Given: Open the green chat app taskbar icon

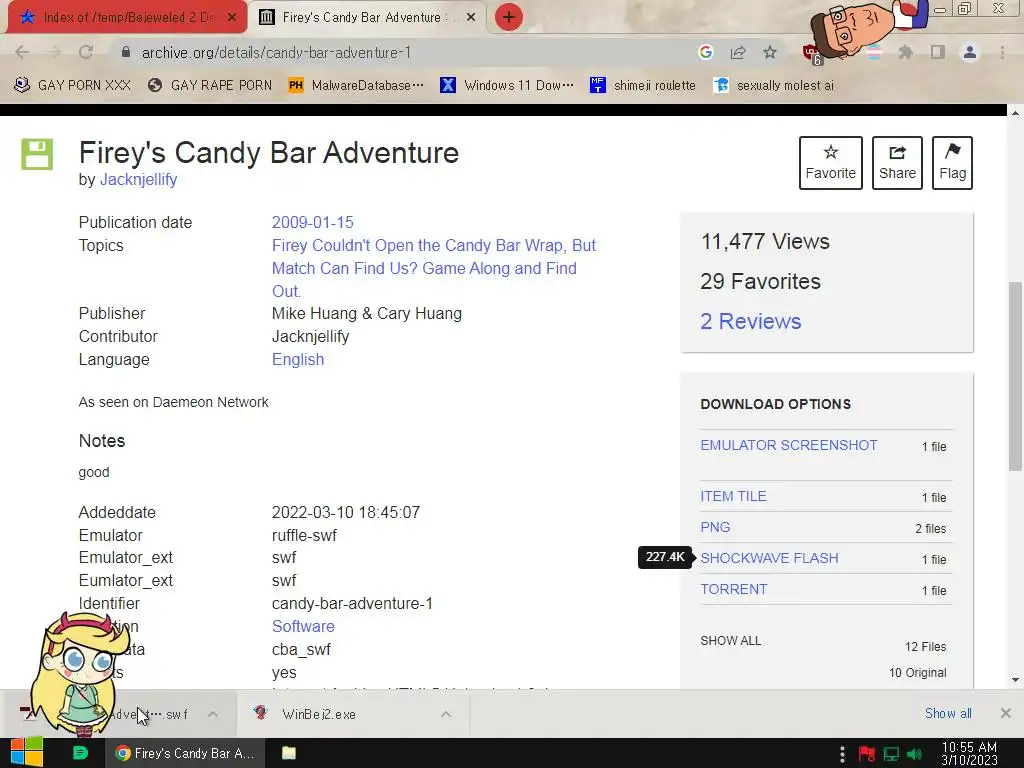Looking at the screenshot, I should (80, 753).
